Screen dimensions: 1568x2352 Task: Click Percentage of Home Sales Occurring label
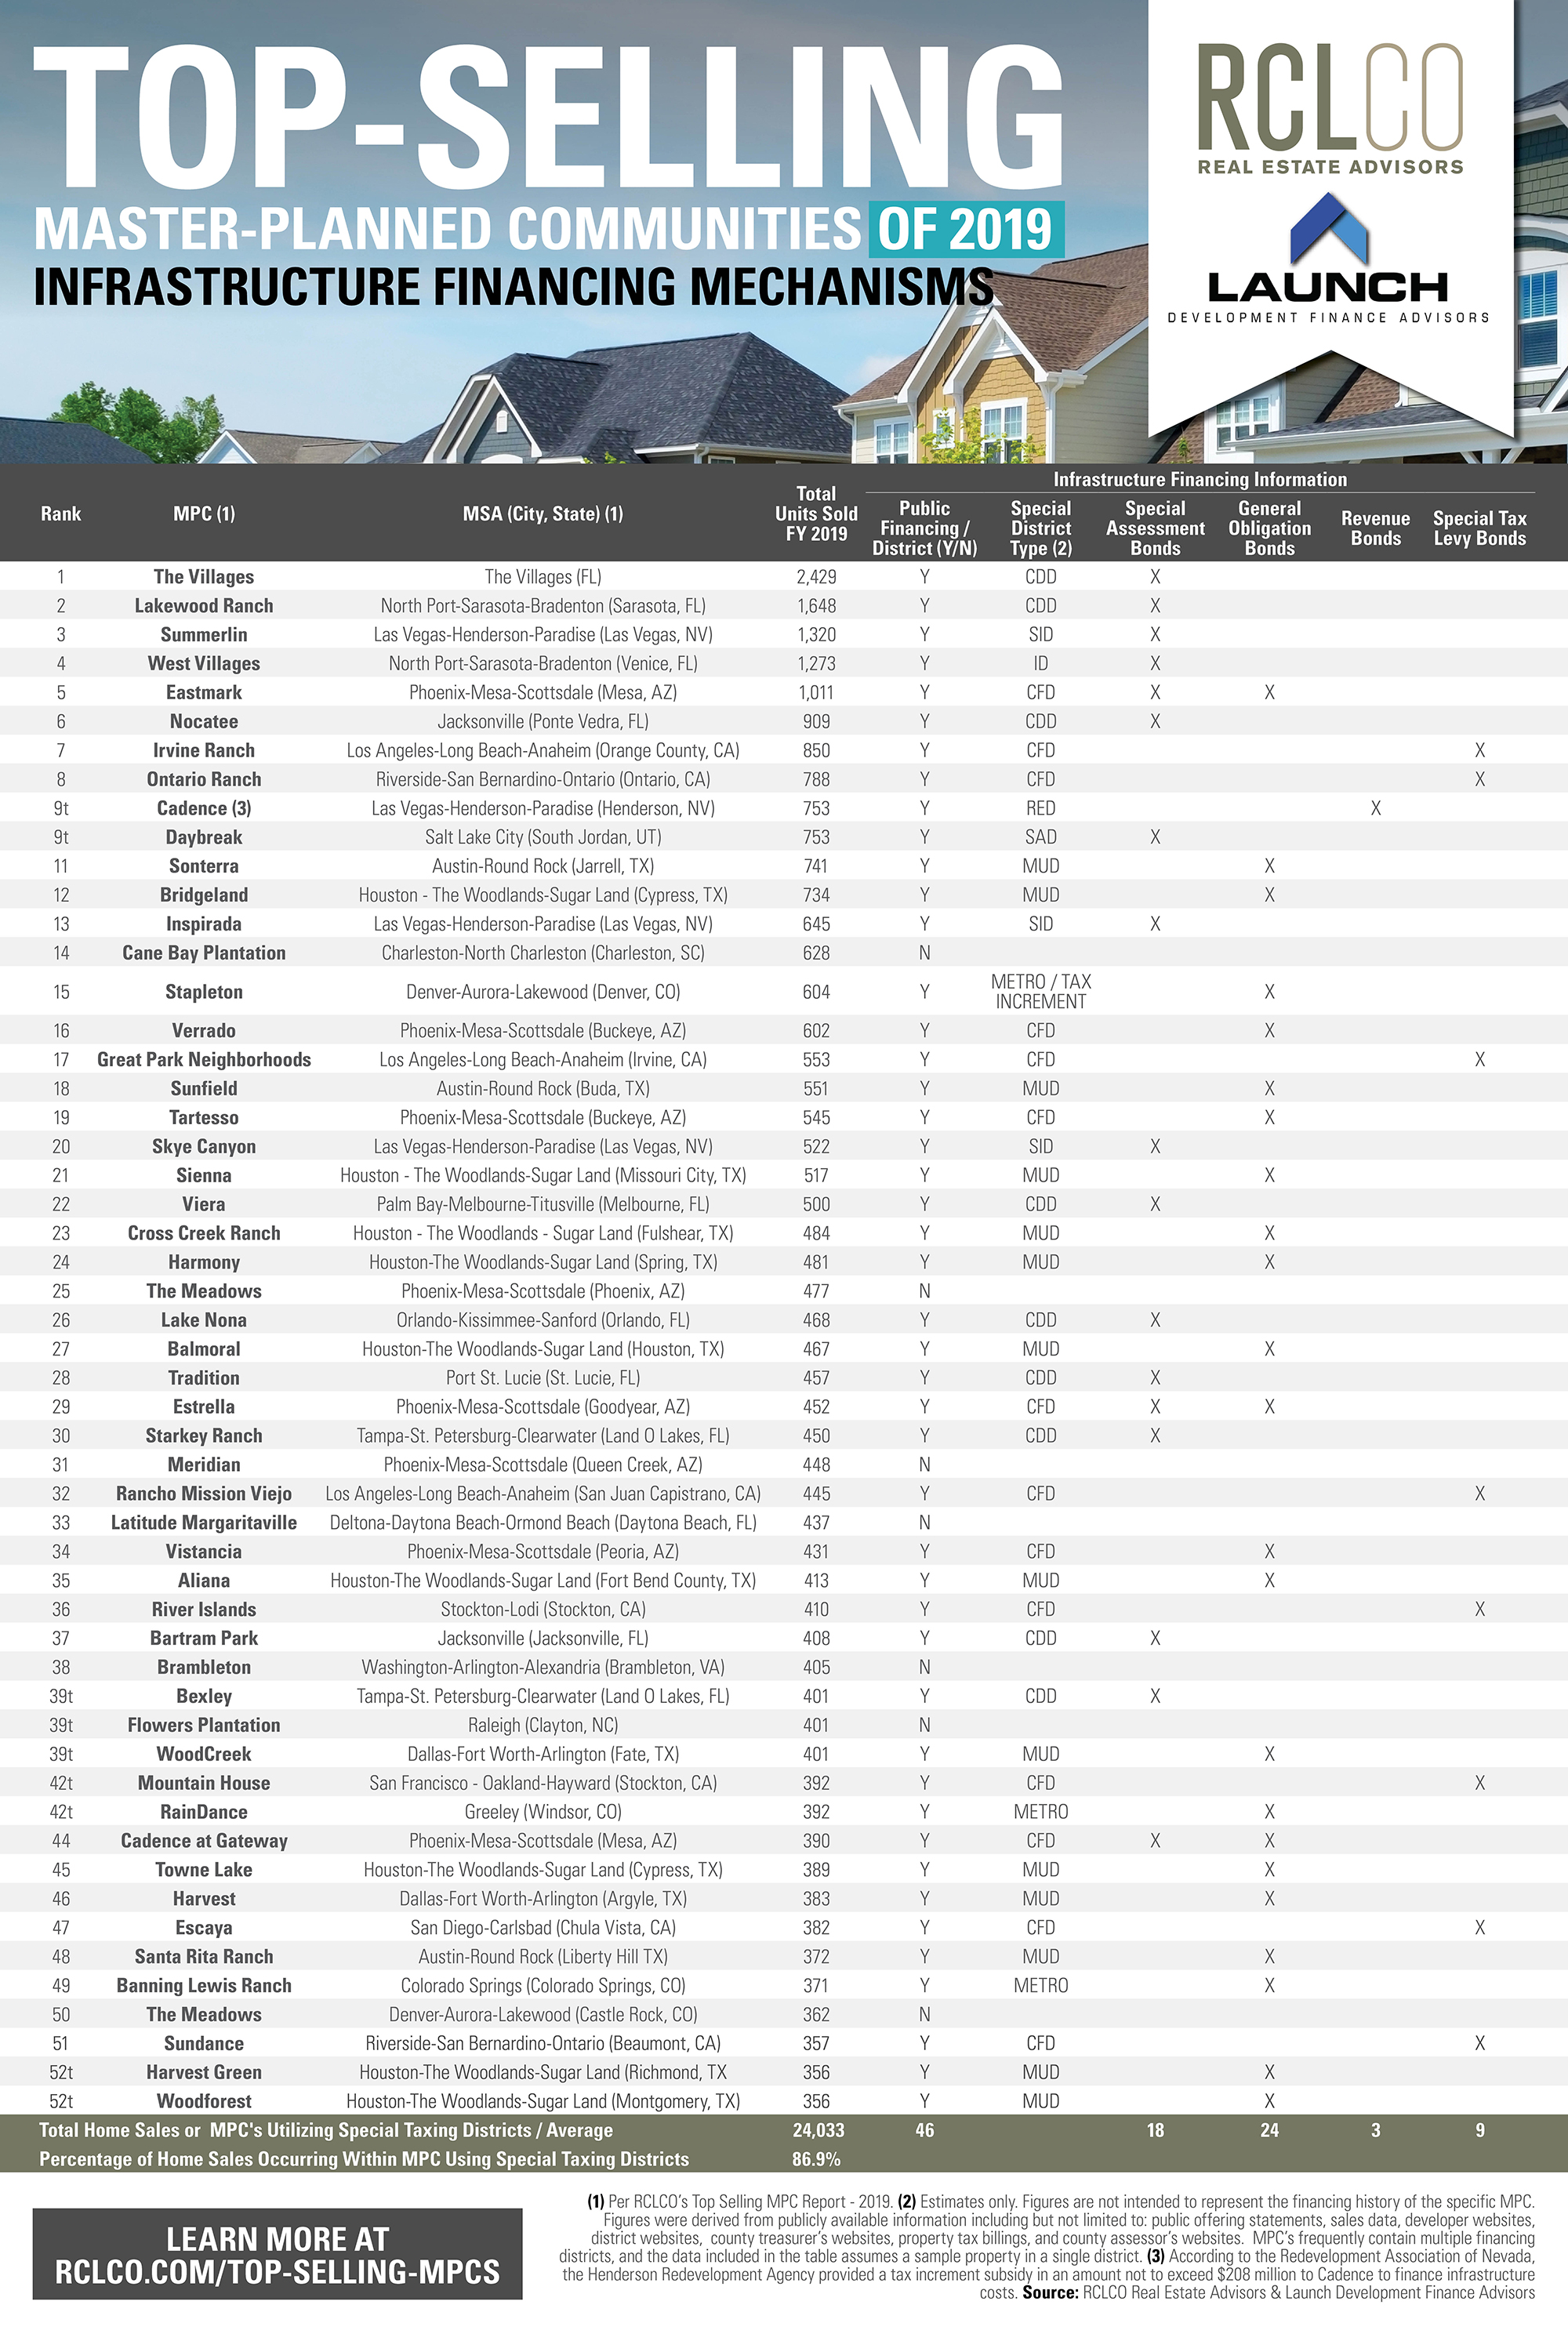[364, 2161]
